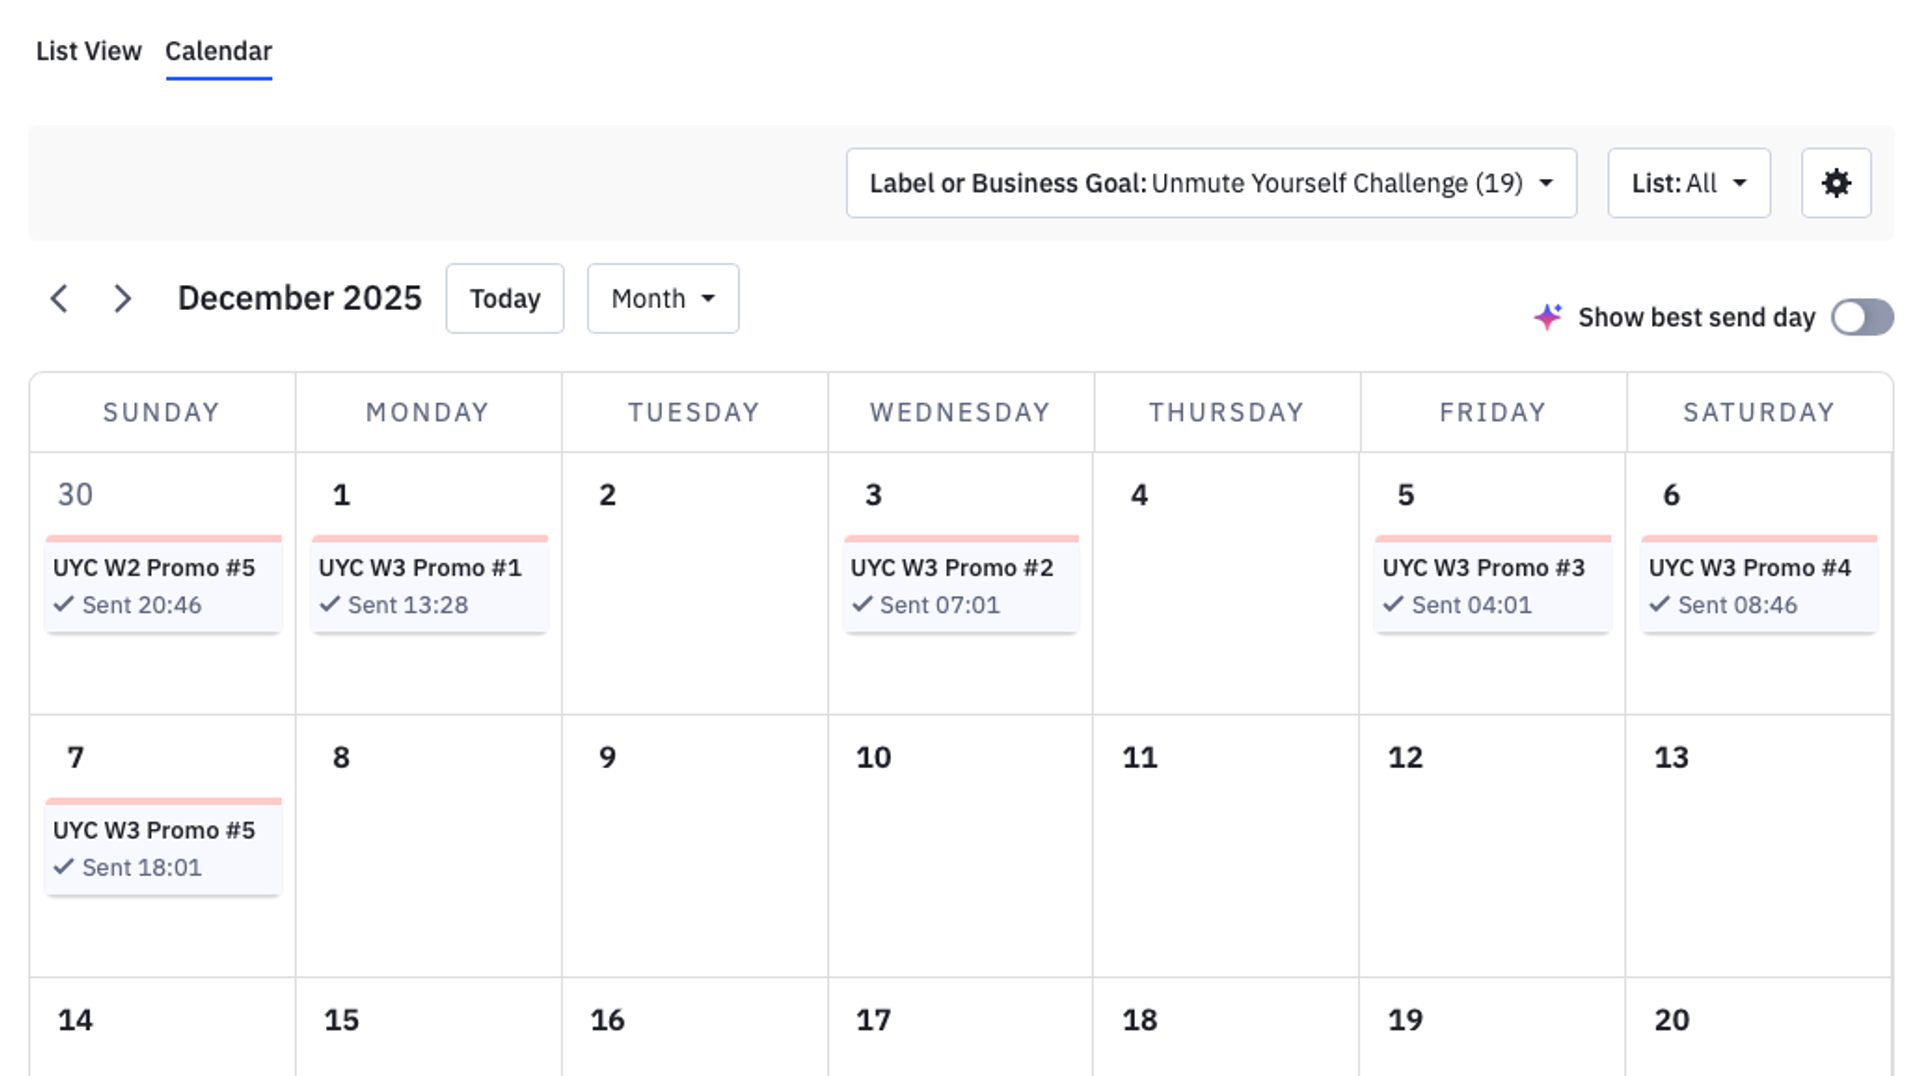Open the Month view dropdown
This screenshot has width=1920, height=1076.
click(x=662, y=298)
